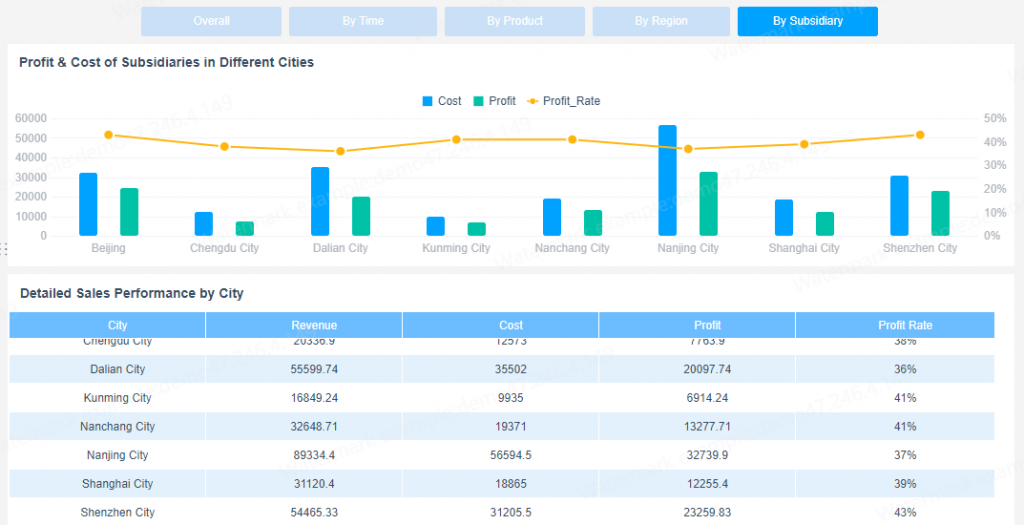The image size is (1024, 525).
Task: Select Shenzhen City profit bar
Action: [940, 214]
